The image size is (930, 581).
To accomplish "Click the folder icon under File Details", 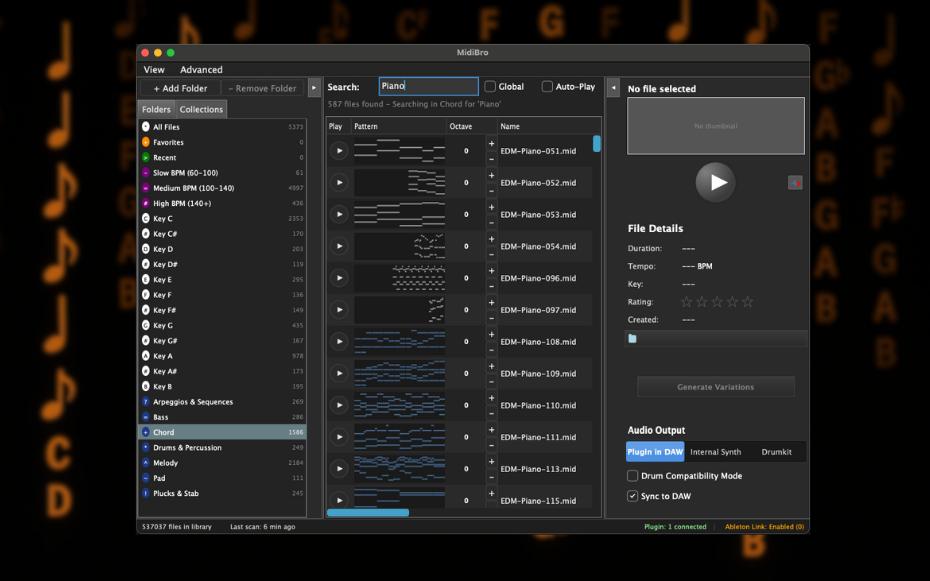I will (x=632, y=339).
